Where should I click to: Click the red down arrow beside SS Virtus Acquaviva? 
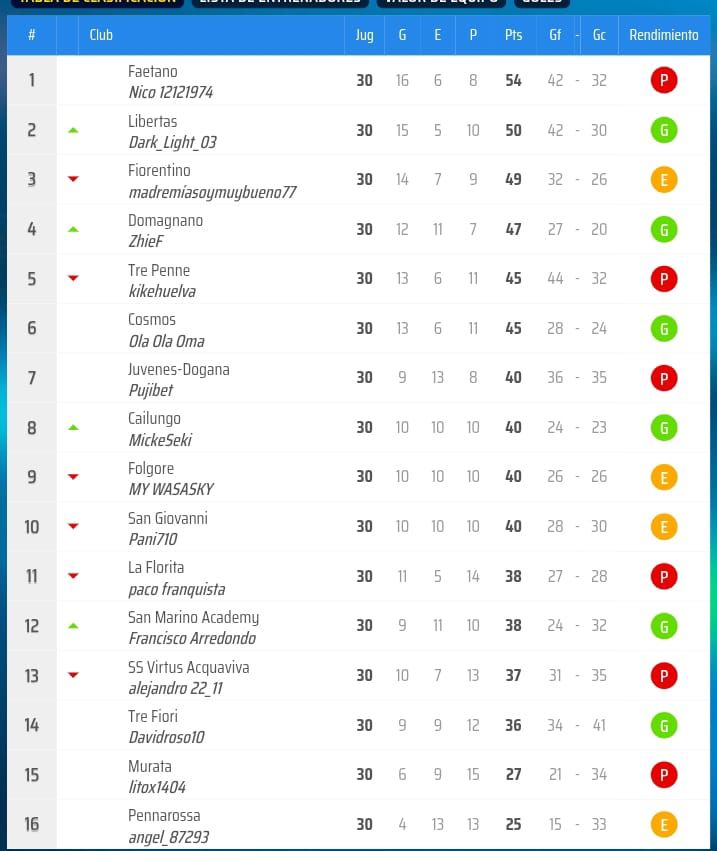click(x=72, y=675)
